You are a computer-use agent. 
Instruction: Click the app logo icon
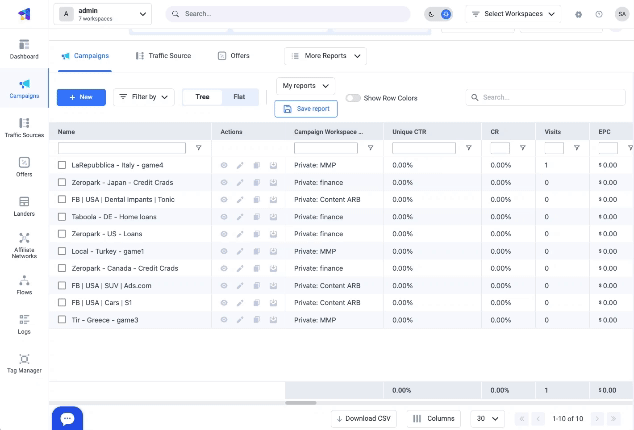[24, 14]
